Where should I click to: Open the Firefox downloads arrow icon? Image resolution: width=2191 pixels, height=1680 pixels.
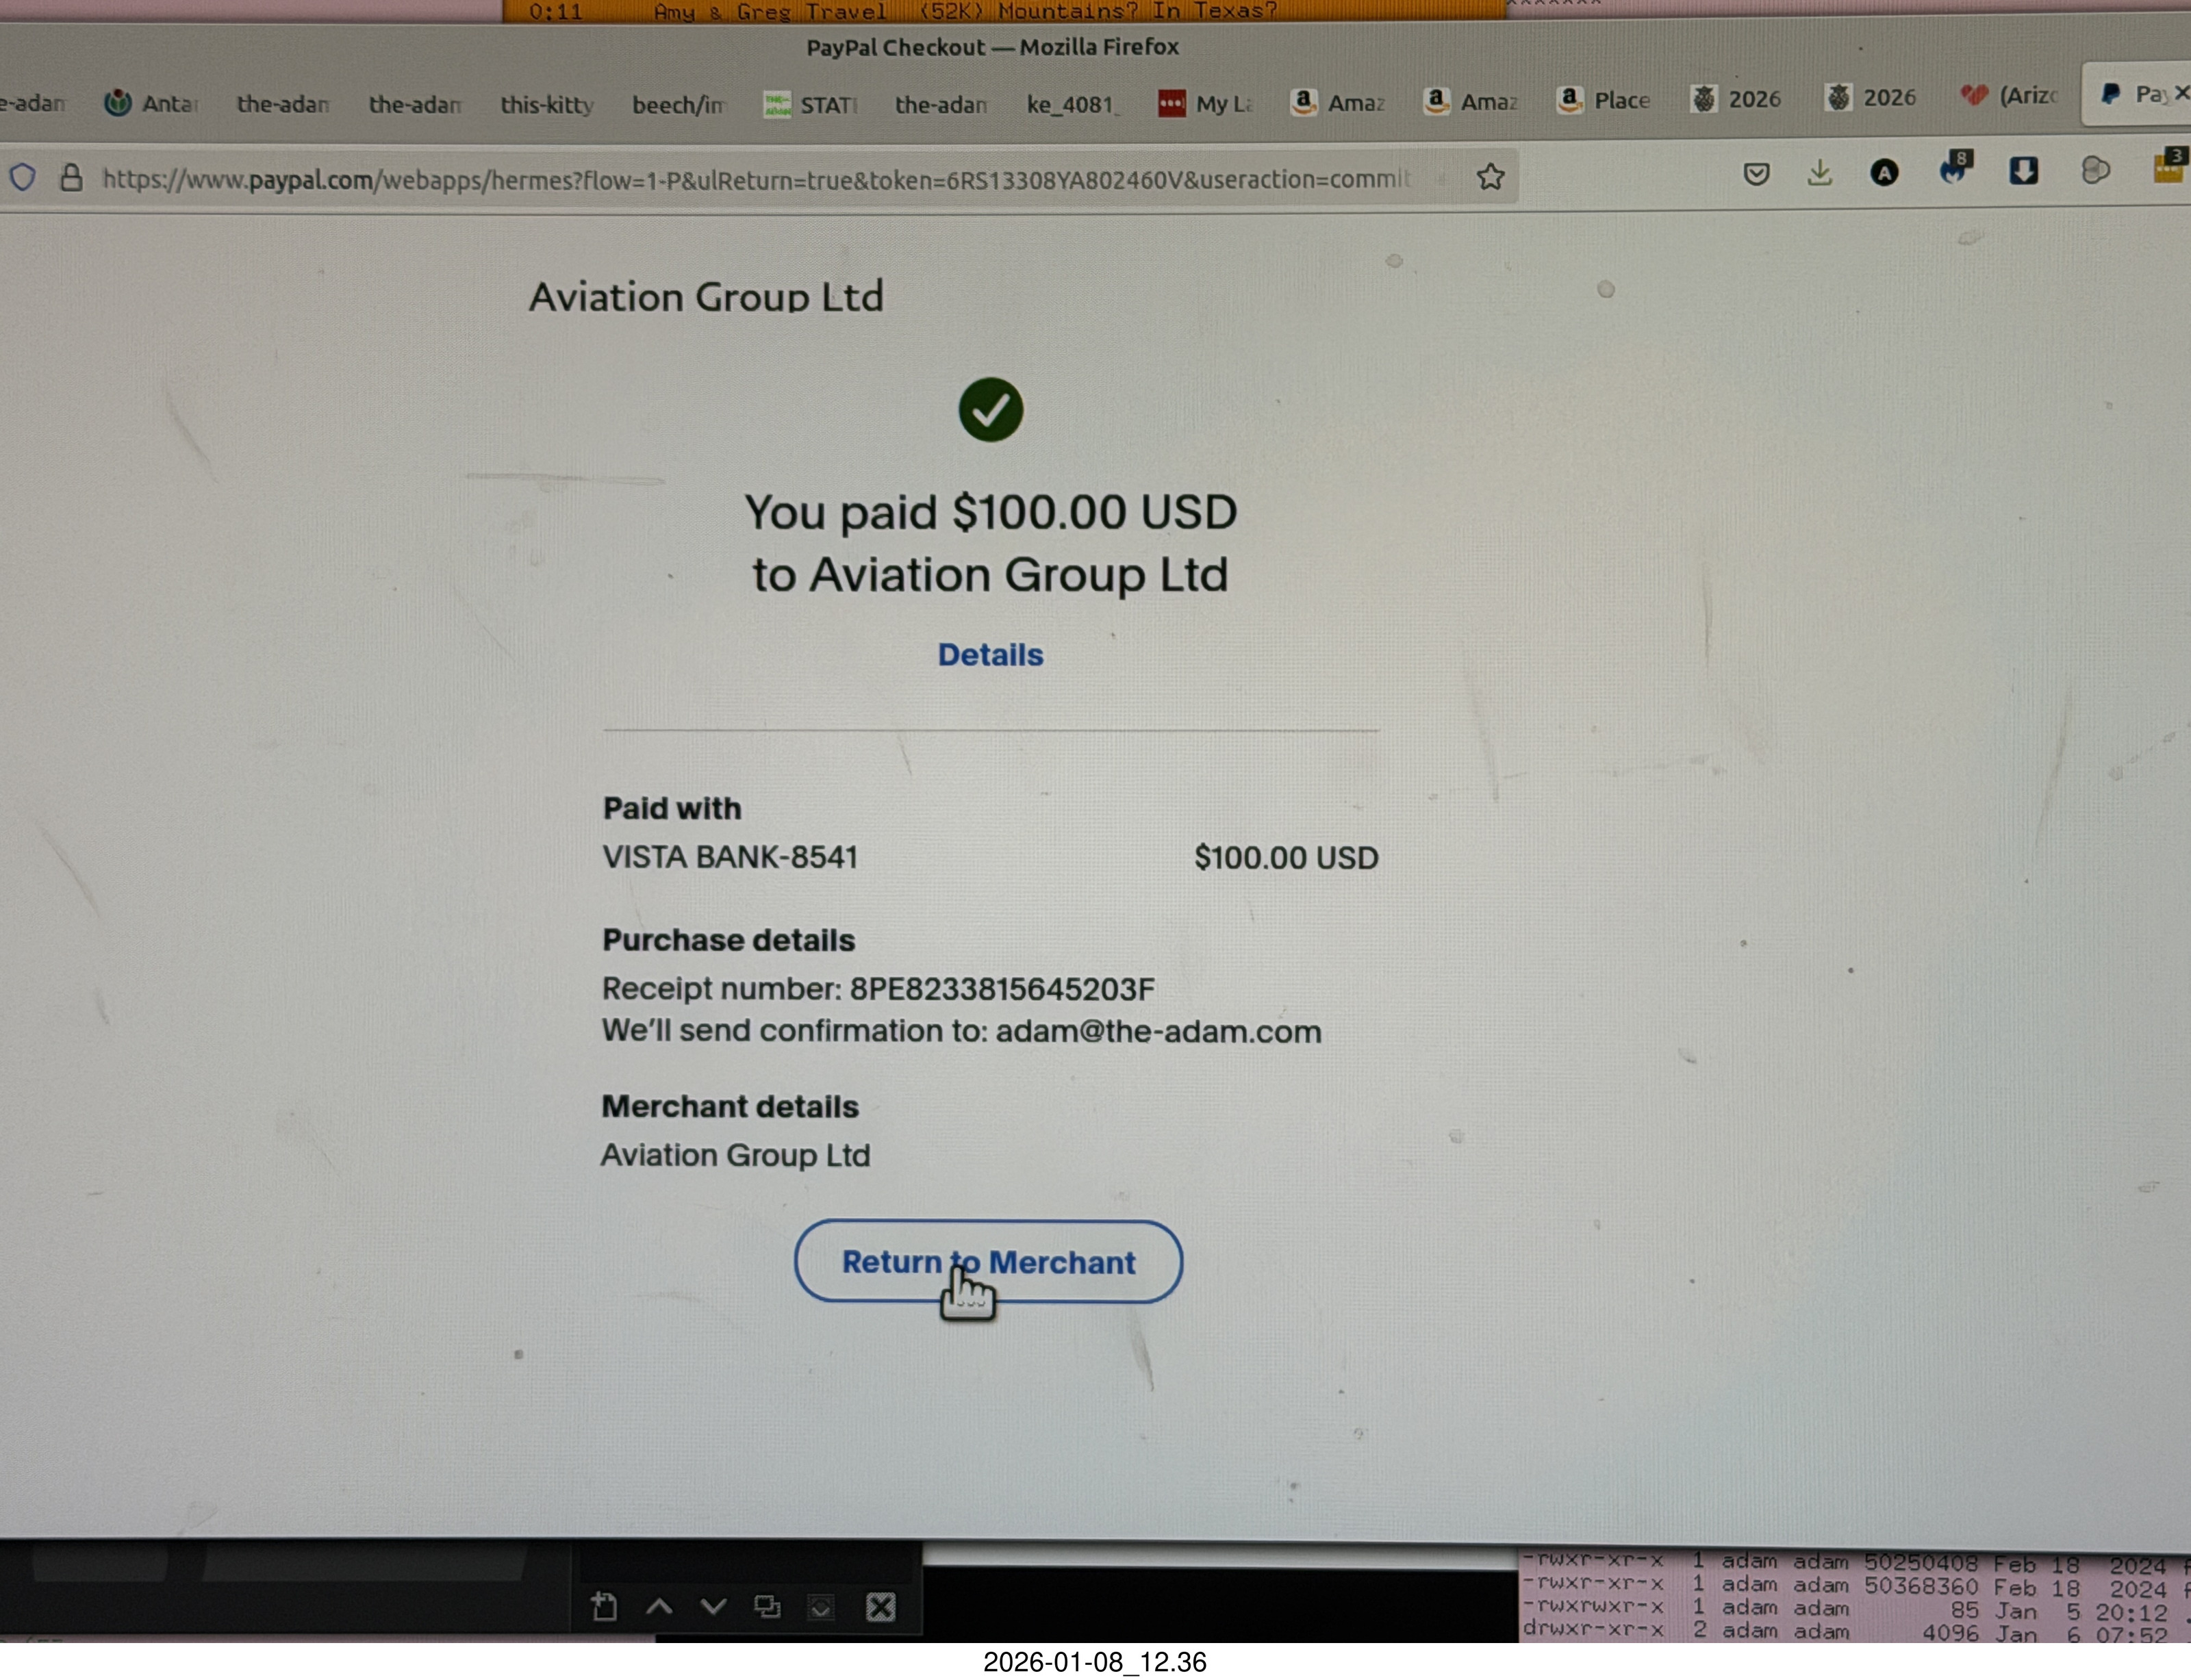coord(1820,173)
